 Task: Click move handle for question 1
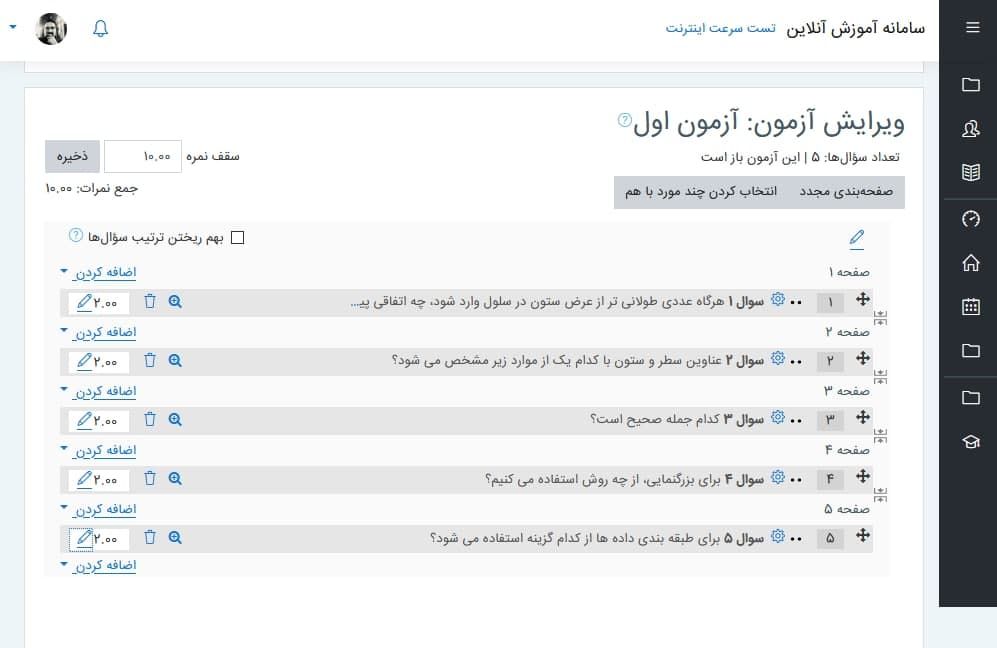click(x=862, y=299)
